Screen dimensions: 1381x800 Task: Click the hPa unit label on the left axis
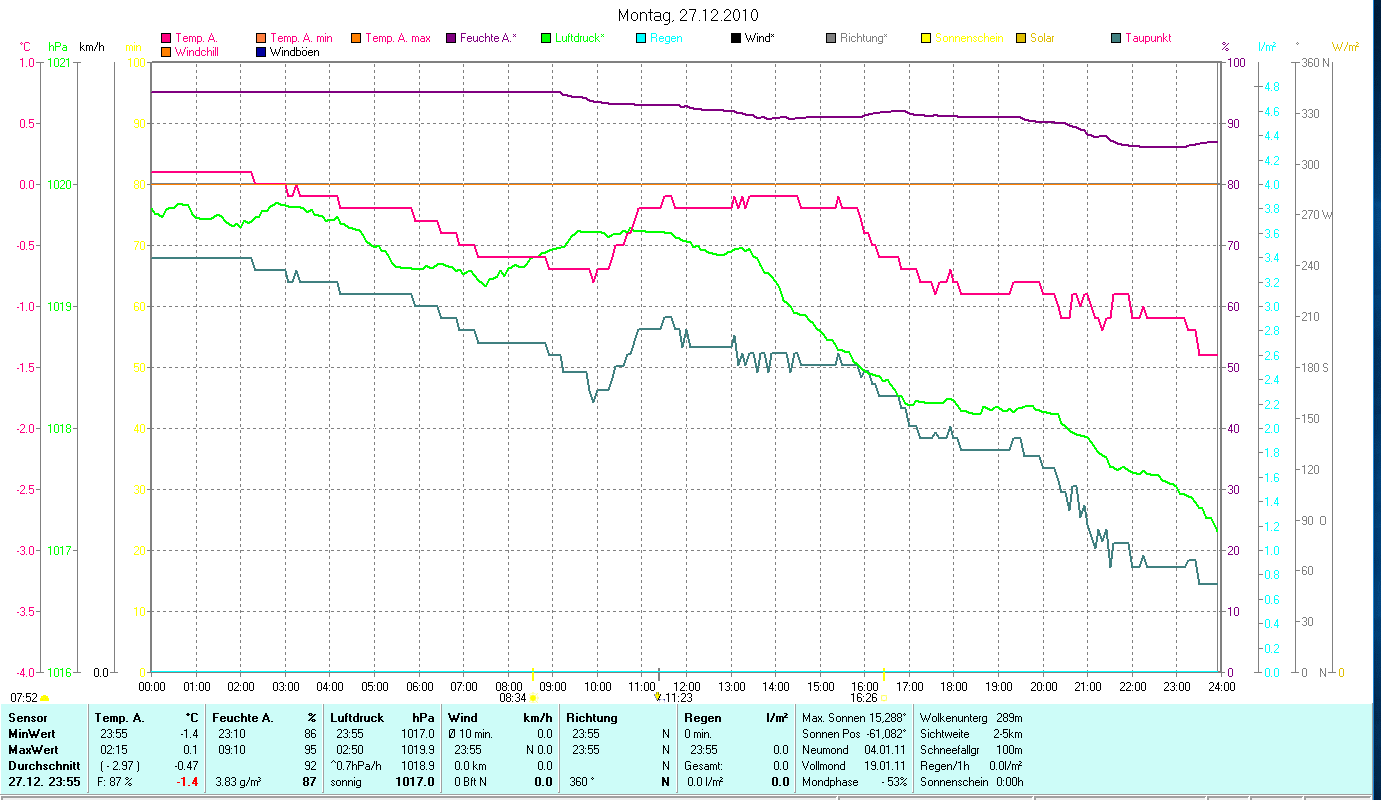click(58, 47)
